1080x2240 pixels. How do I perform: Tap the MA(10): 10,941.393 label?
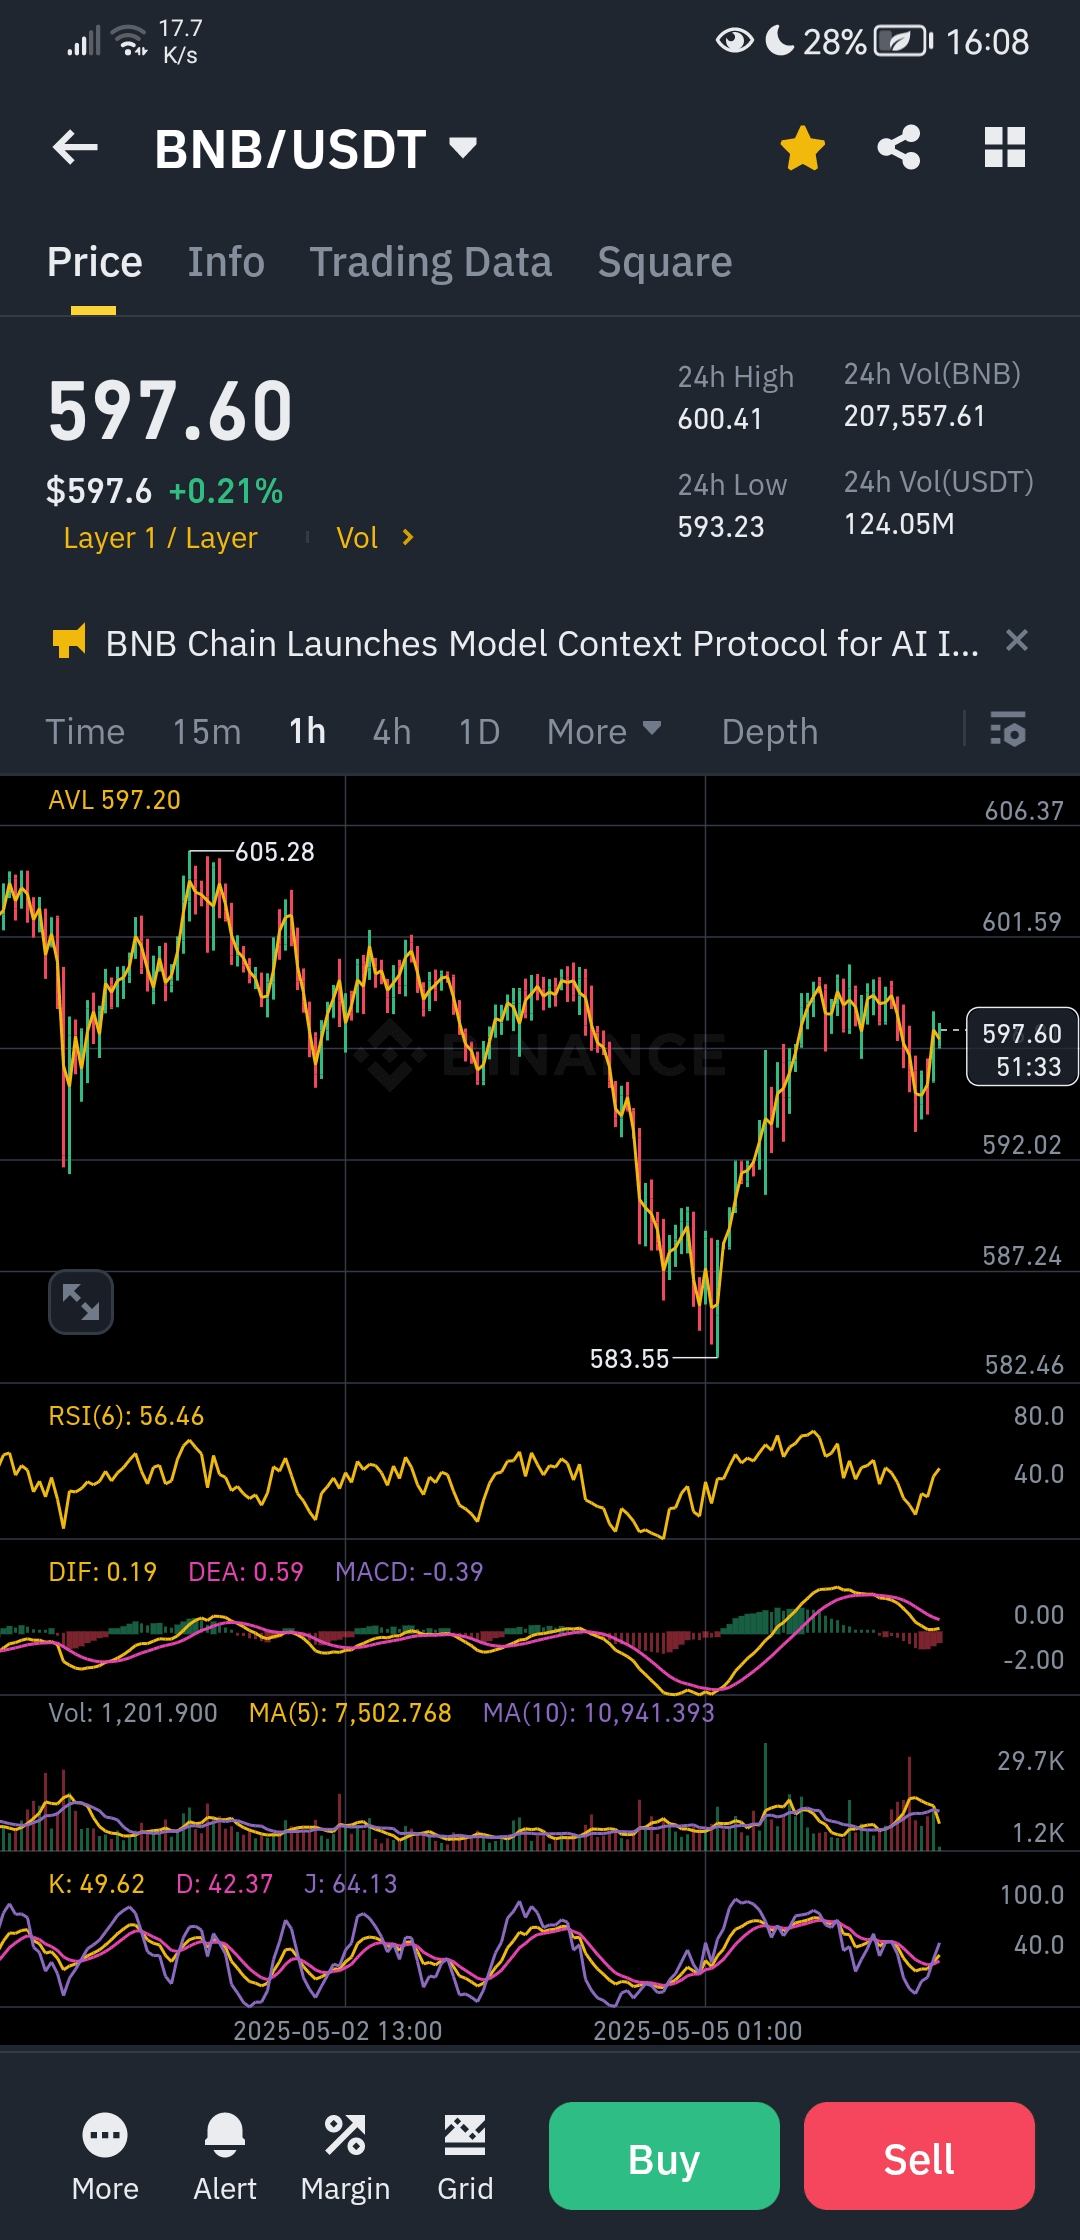click(599, 1713)
